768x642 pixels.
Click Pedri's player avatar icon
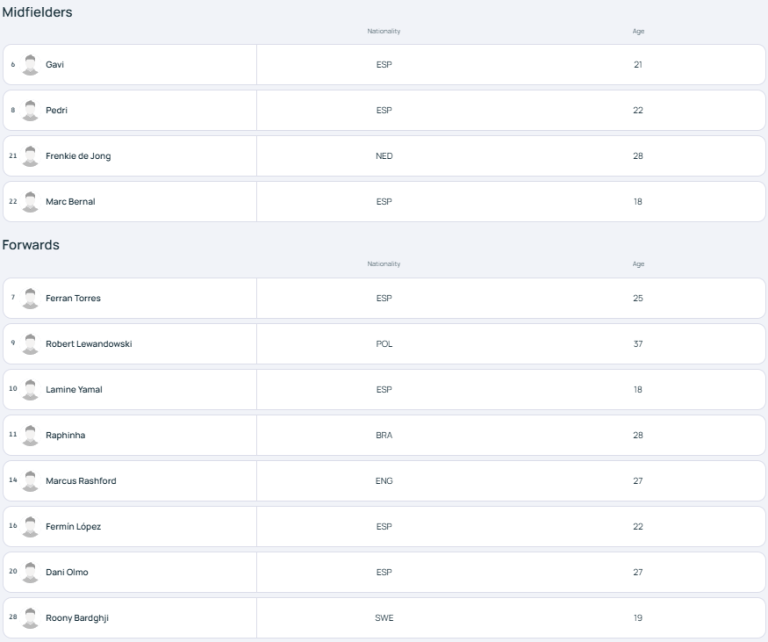[30, 110]
